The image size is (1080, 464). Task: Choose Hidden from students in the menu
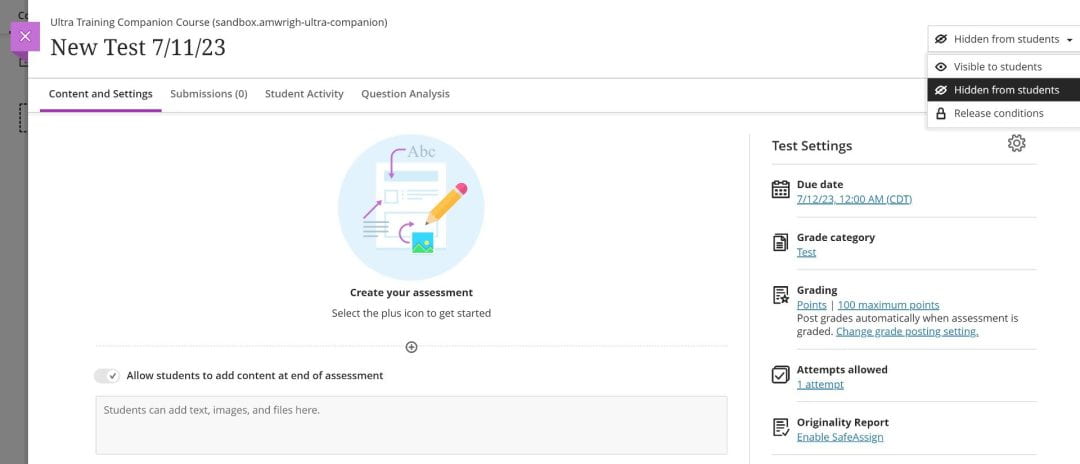pyautogui.click(x=1005, y=90)
